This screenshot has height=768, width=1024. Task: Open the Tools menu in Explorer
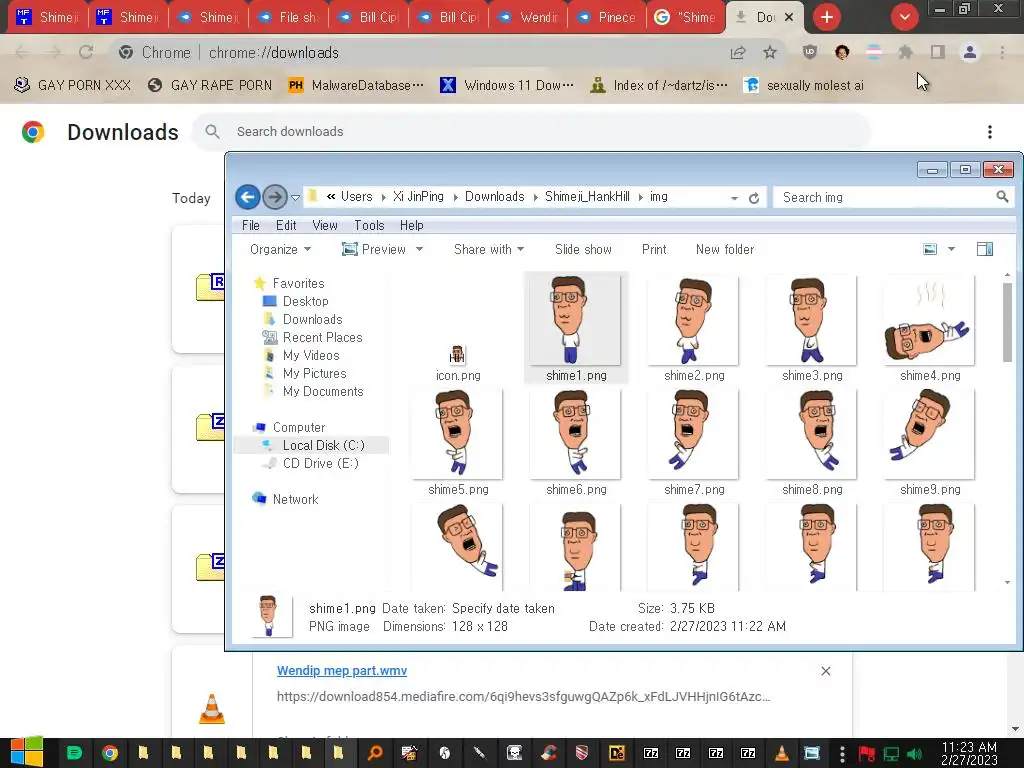369,225
